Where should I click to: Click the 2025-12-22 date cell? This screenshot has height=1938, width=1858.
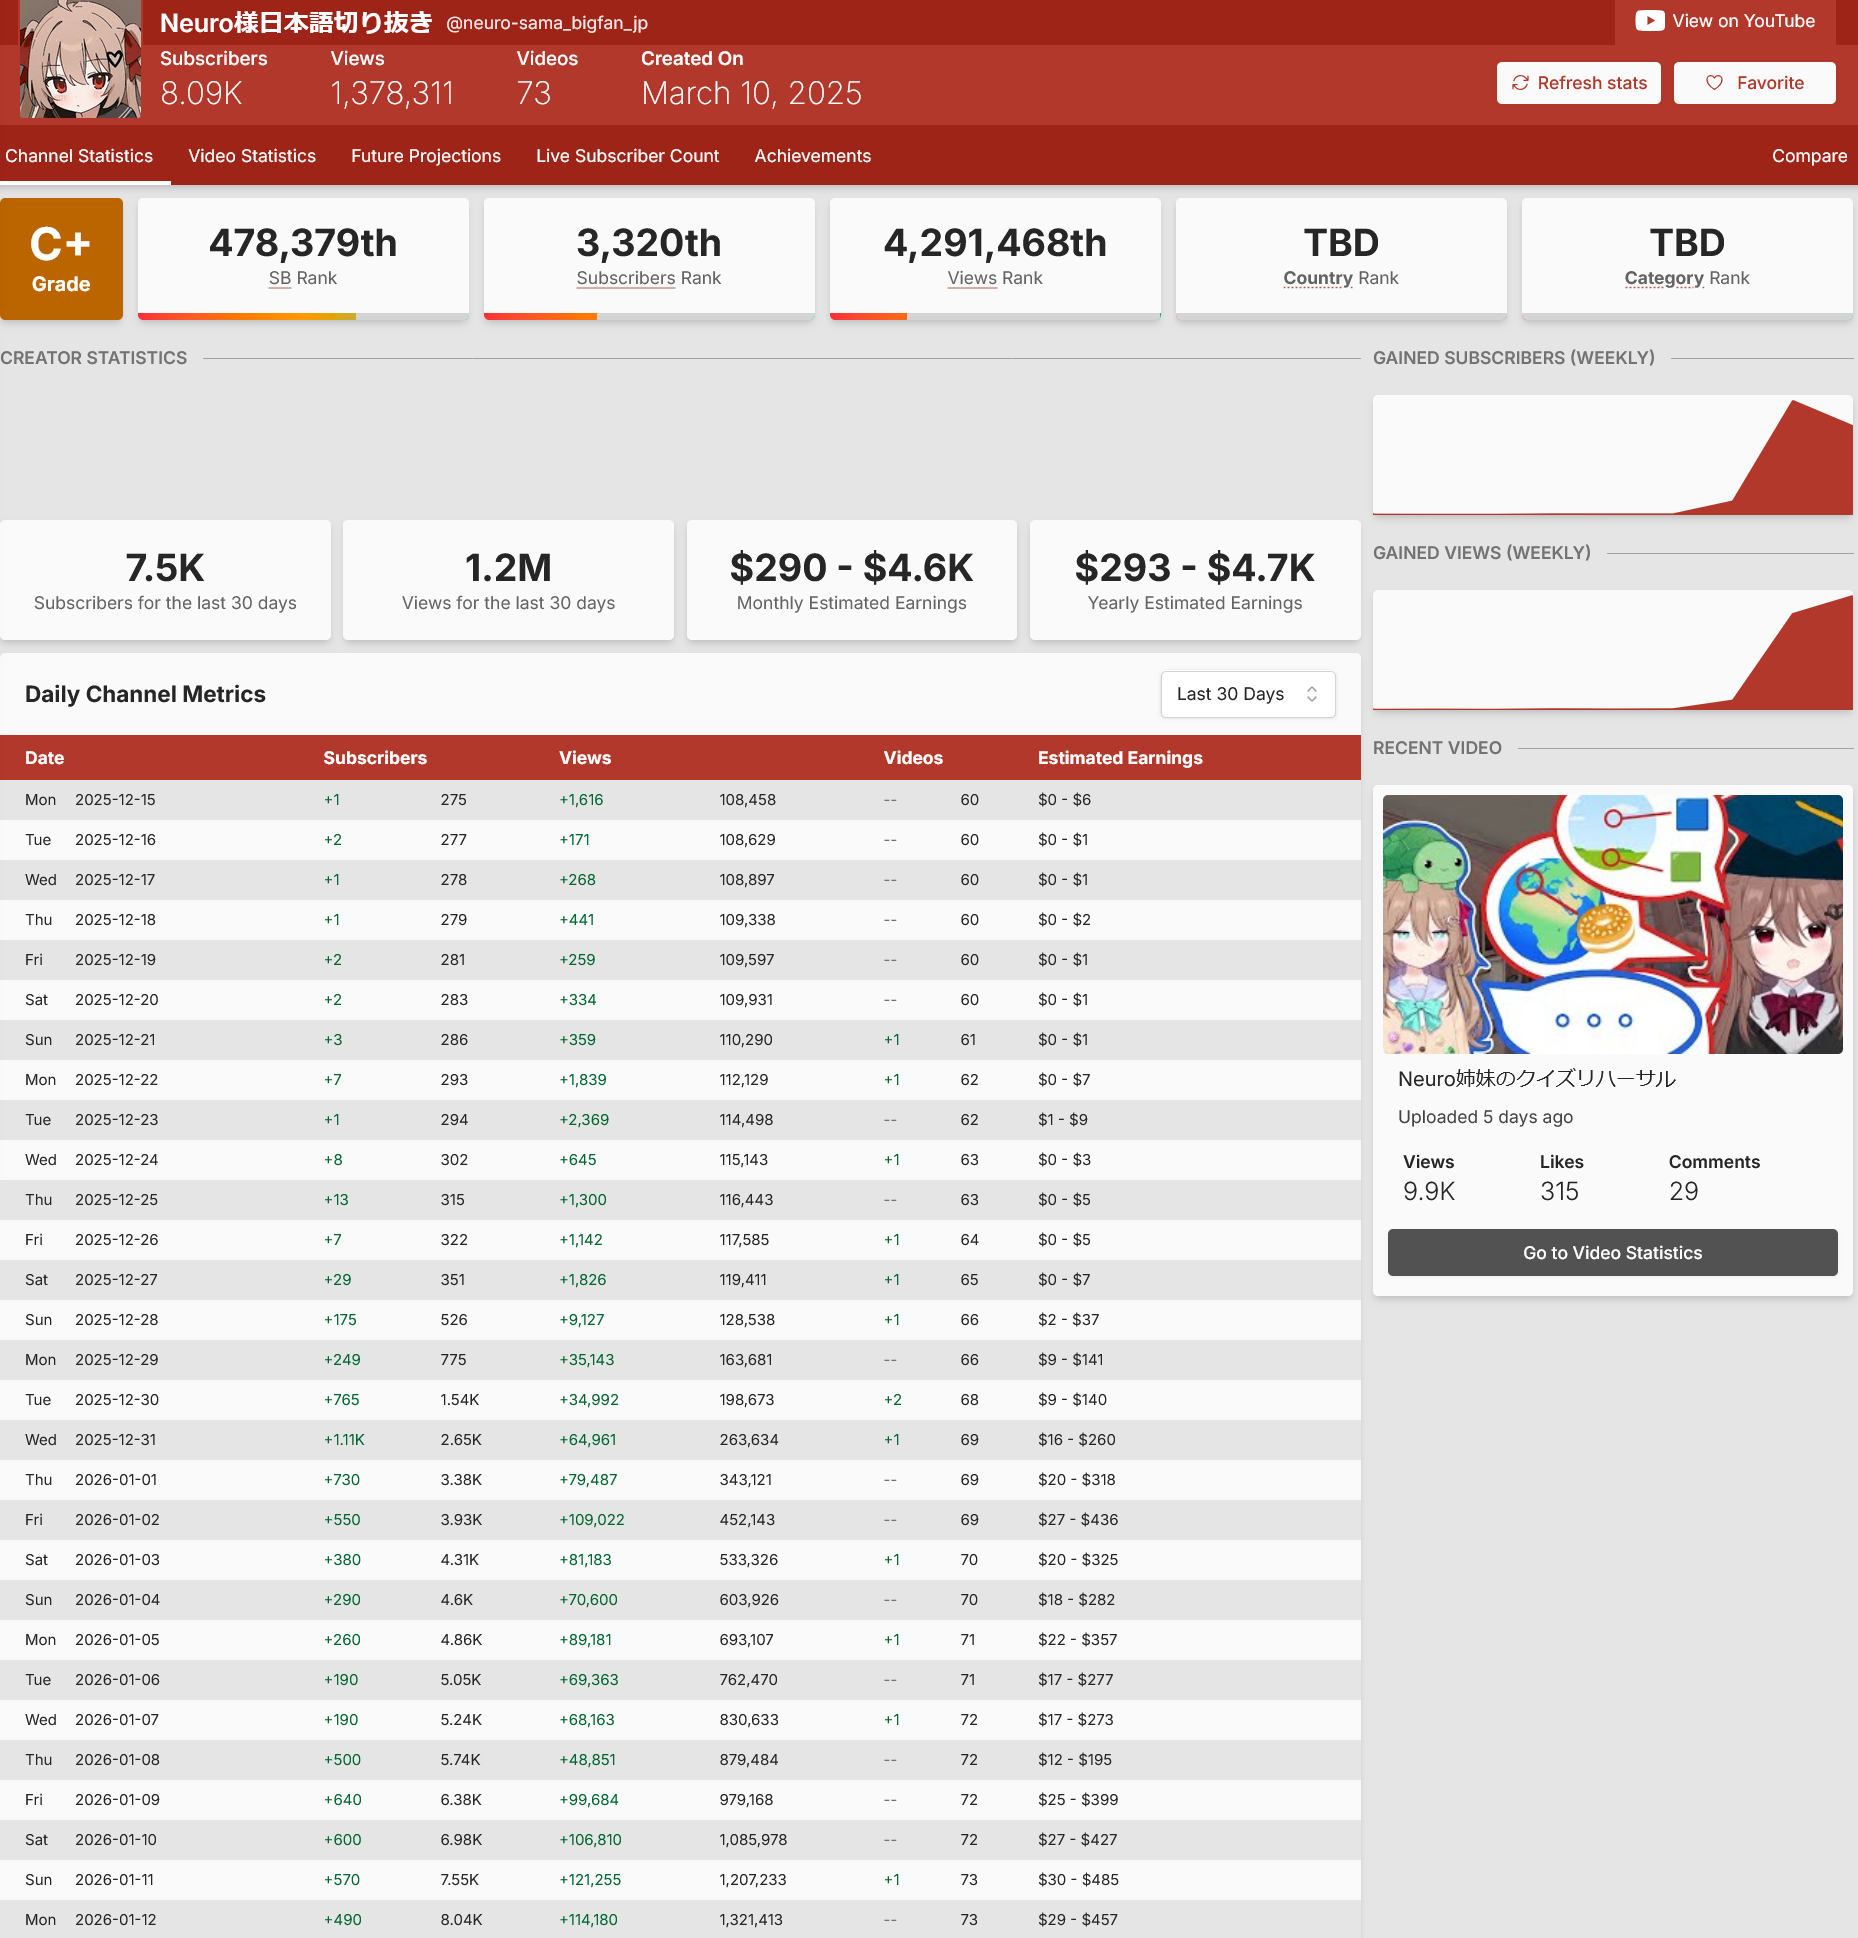115,1080
